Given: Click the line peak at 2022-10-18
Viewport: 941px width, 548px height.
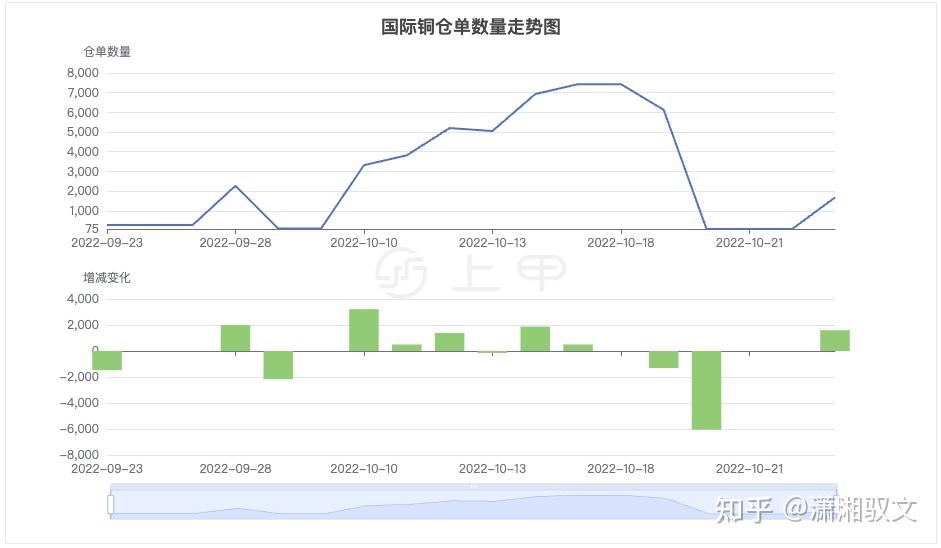Looking at the screenshot, I should coord(621,84).
